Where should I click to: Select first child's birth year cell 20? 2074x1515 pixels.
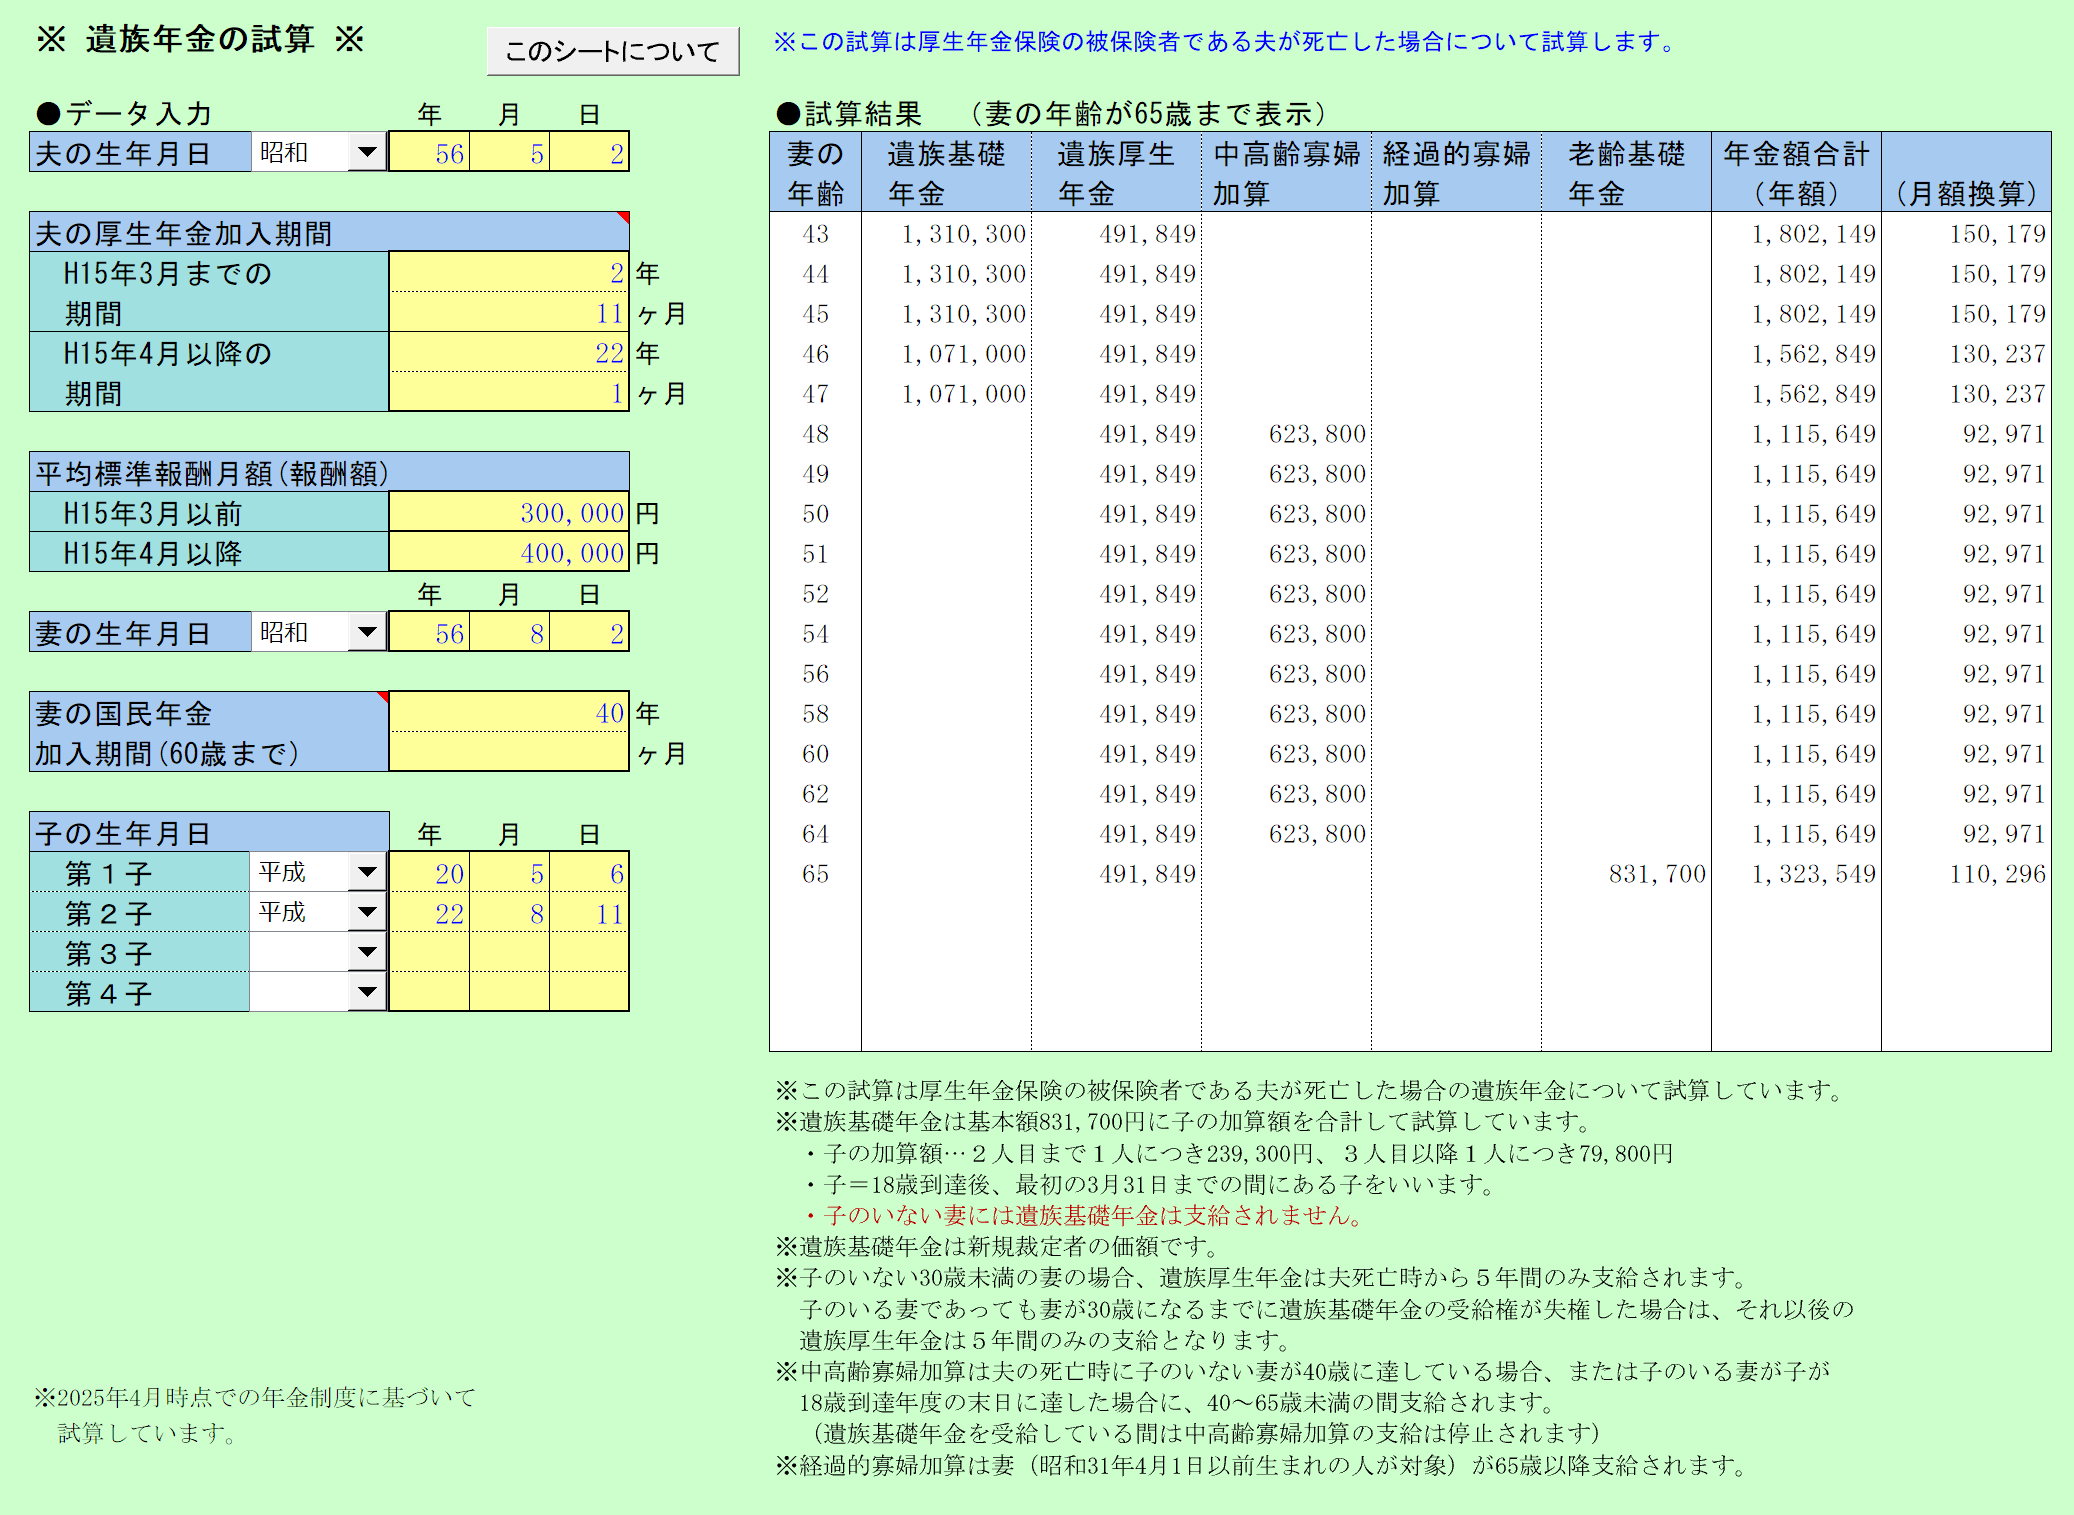click(x=430, y=873)
